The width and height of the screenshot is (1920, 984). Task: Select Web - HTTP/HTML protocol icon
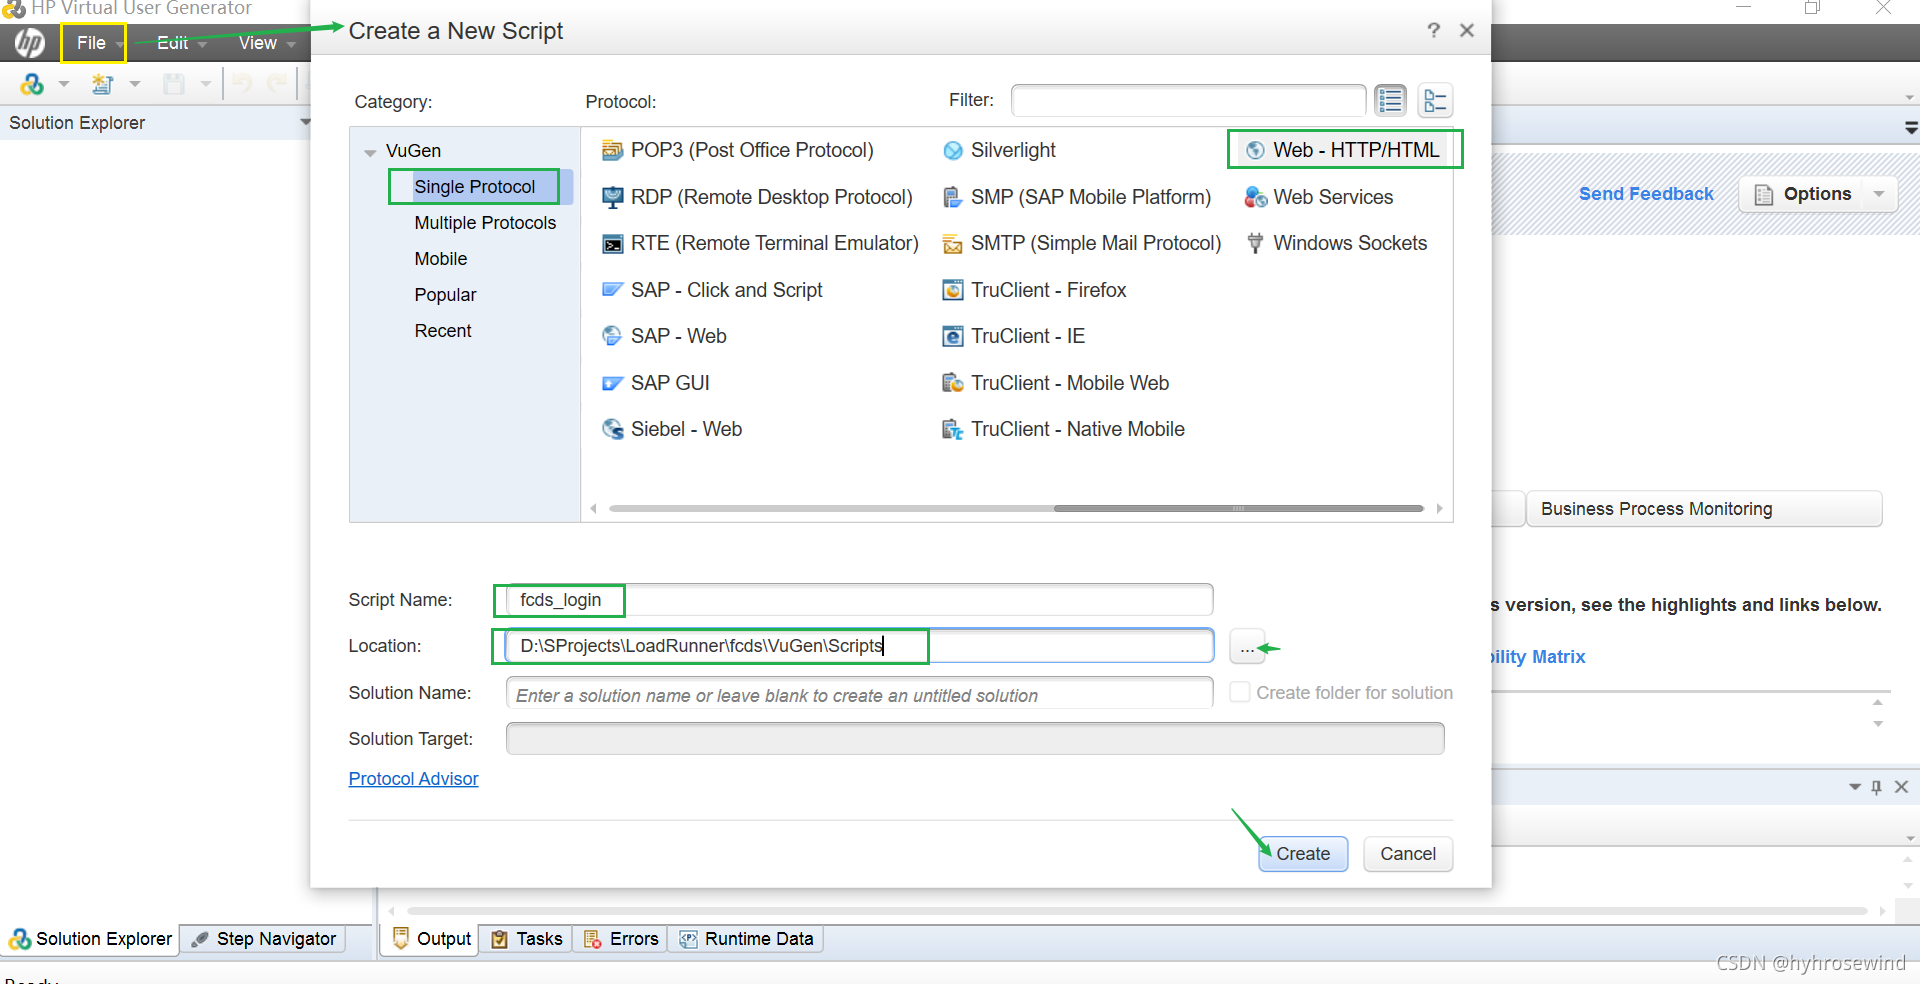[1255, 150]
